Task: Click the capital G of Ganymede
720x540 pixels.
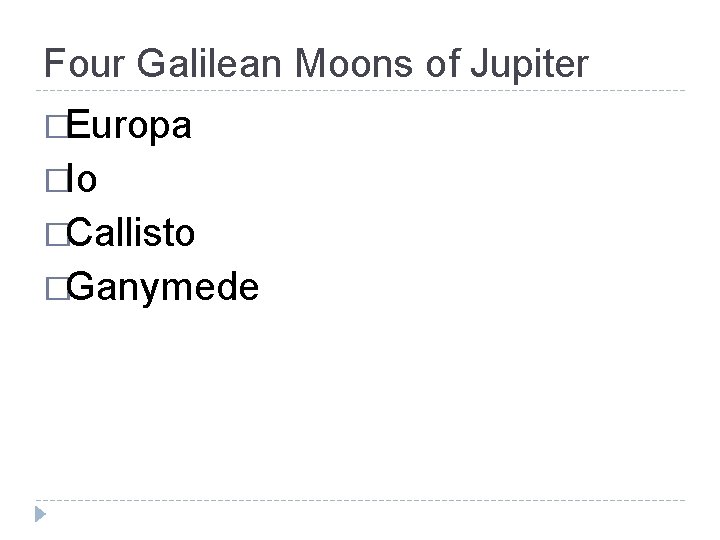Action: click(x=81, y=286)
